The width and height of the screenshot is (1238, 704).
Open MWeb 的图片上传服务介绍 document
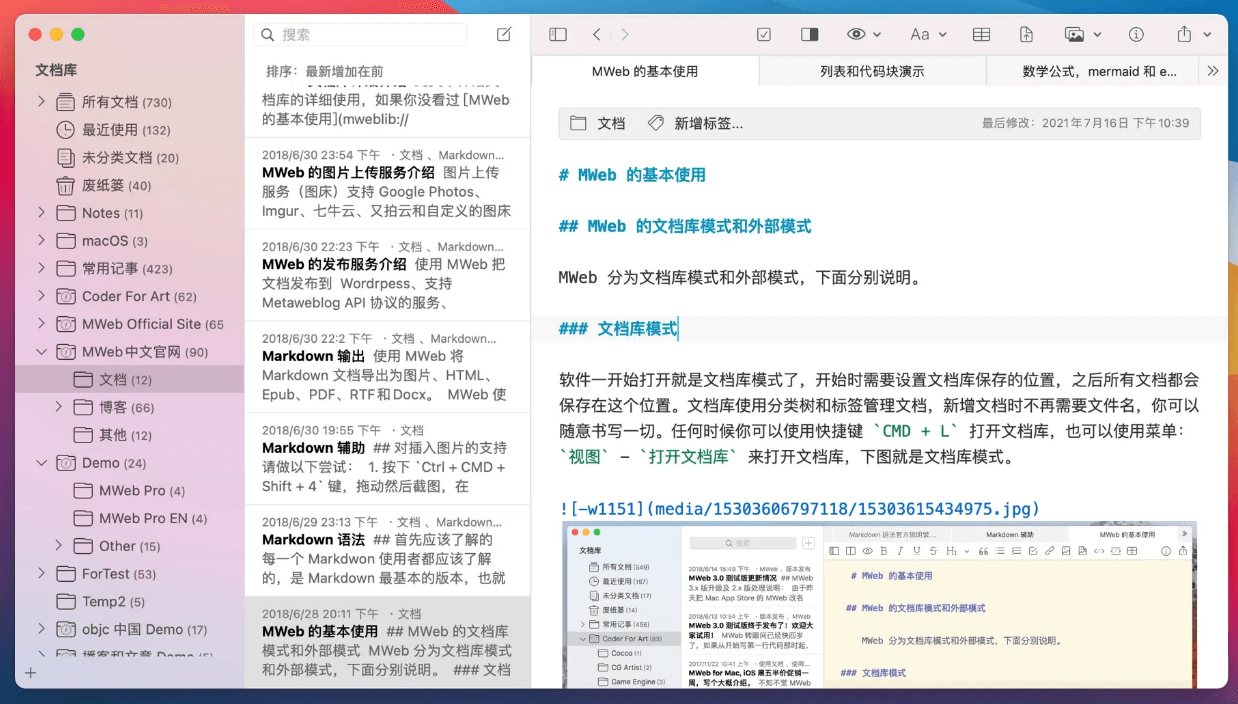(x=387, y=183)
